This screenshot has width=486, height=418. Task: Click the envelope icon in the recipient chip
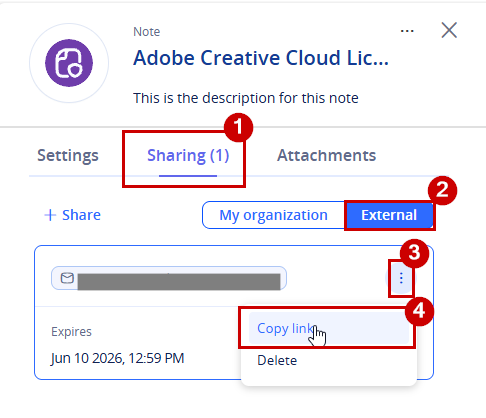pyautogui.click(x=67, y=278)
